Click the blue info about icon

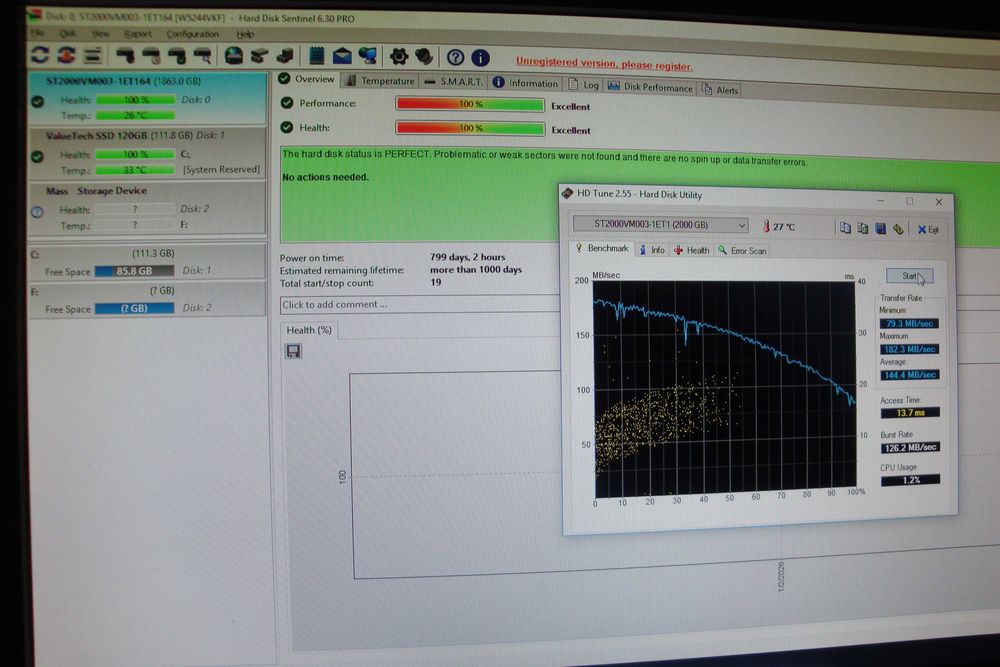(480, 58)
